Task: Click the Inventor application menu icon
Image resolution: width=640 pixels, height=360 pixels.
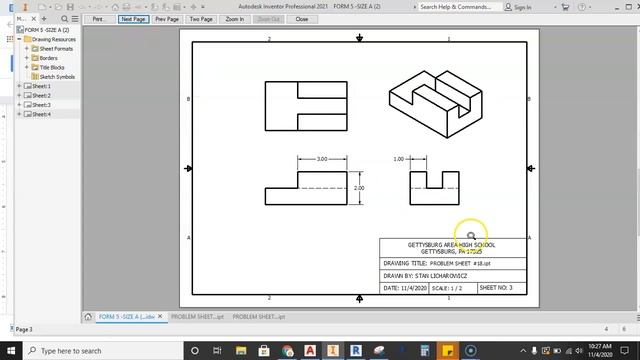Action: tap(25, 7)
